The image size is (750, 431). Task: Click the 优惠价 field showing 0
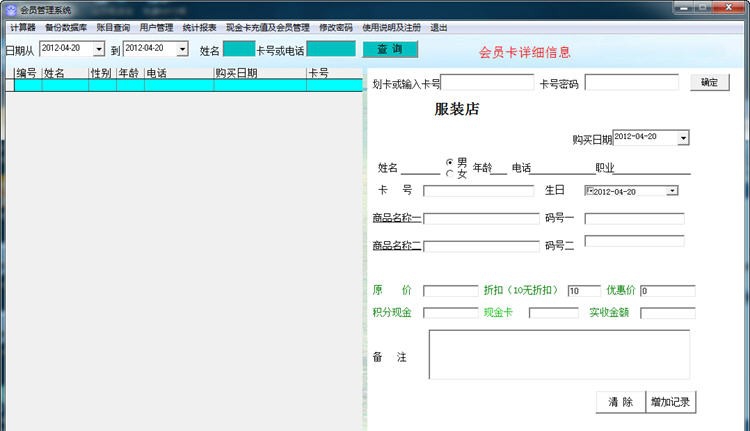coord(668,291)
